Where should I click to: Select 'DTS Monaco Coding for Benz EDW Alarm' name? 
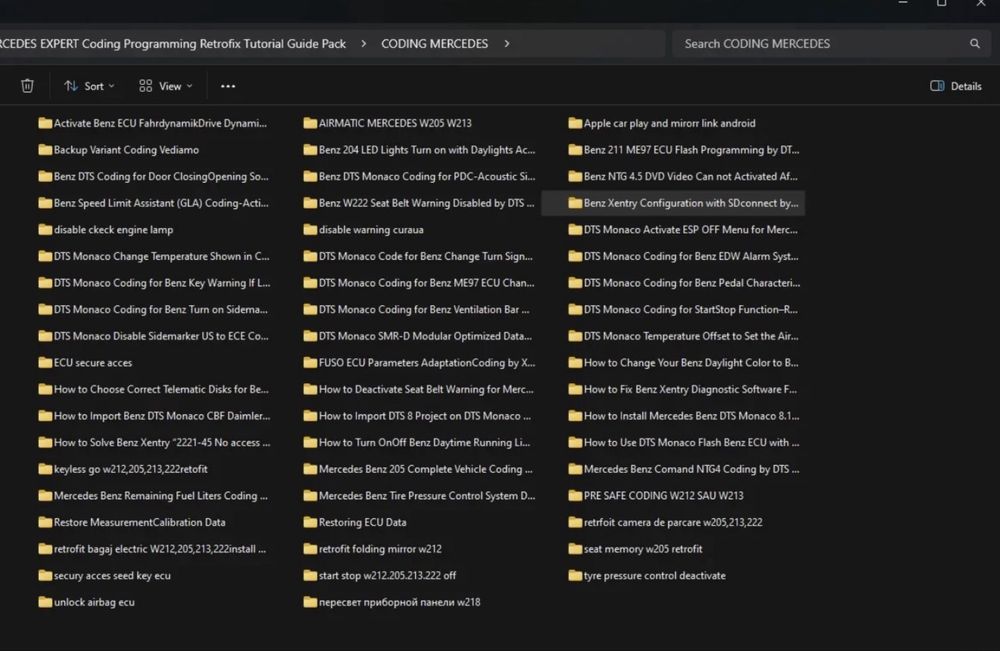(691, 256)
